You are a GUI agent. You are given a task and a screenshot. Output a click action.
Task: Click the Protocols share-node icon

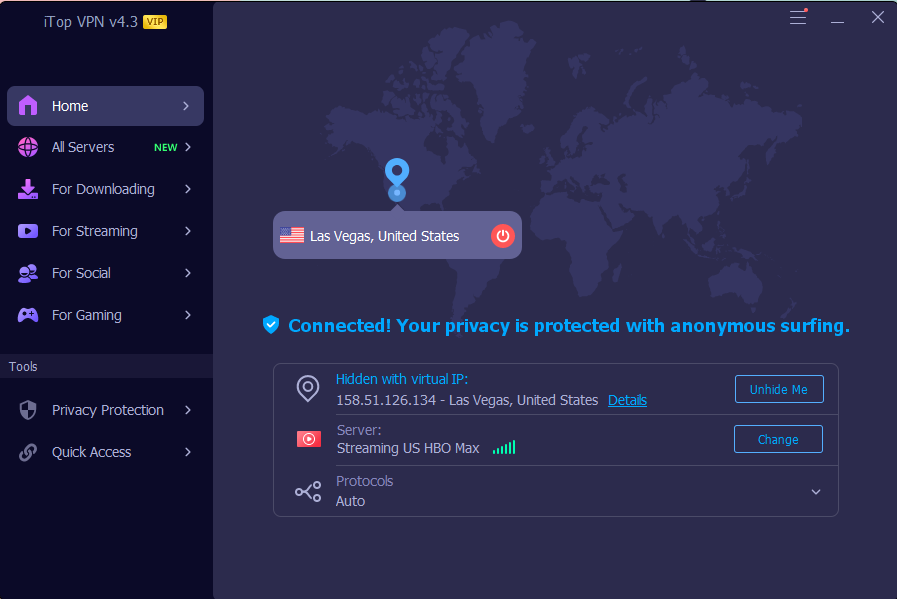pos(308,491)
